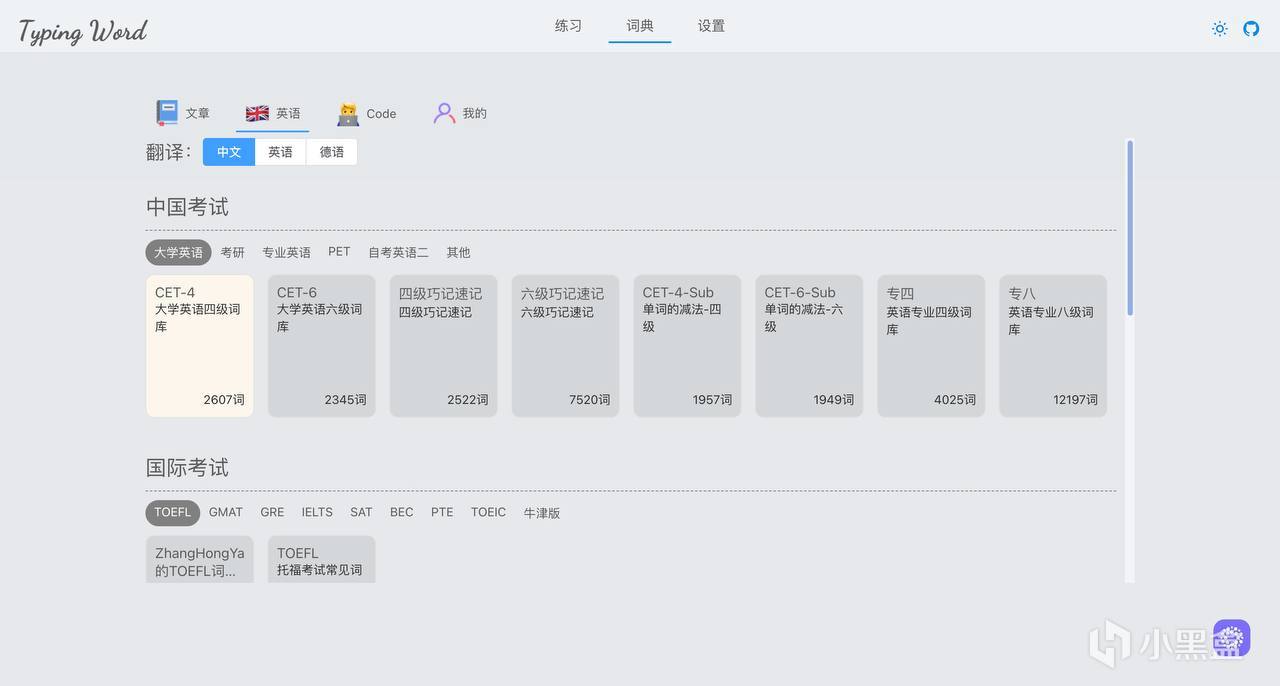Select the PTE filter tag
The width and height of the screenshot is (1280, 686).
(x=442, y=512)
